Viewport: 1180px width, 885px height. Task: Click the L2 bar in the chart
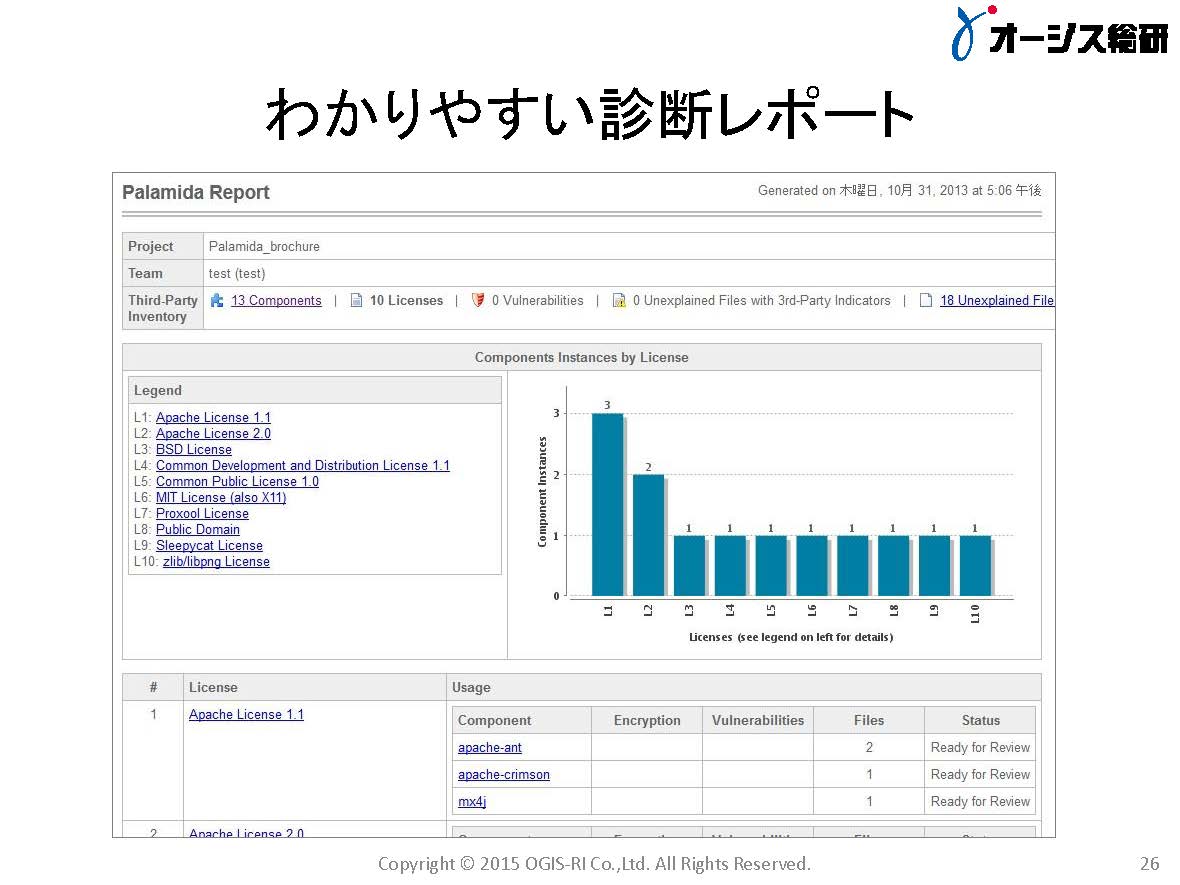click(x=648, y=535)
